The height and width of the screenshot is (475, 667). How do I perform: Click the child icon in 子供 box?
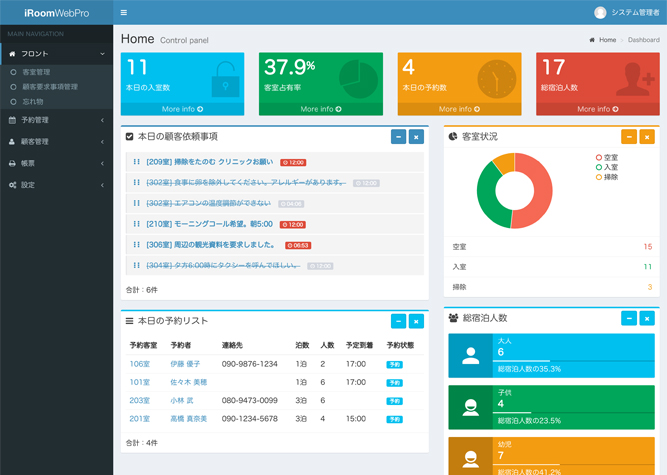tap(470, 407)
